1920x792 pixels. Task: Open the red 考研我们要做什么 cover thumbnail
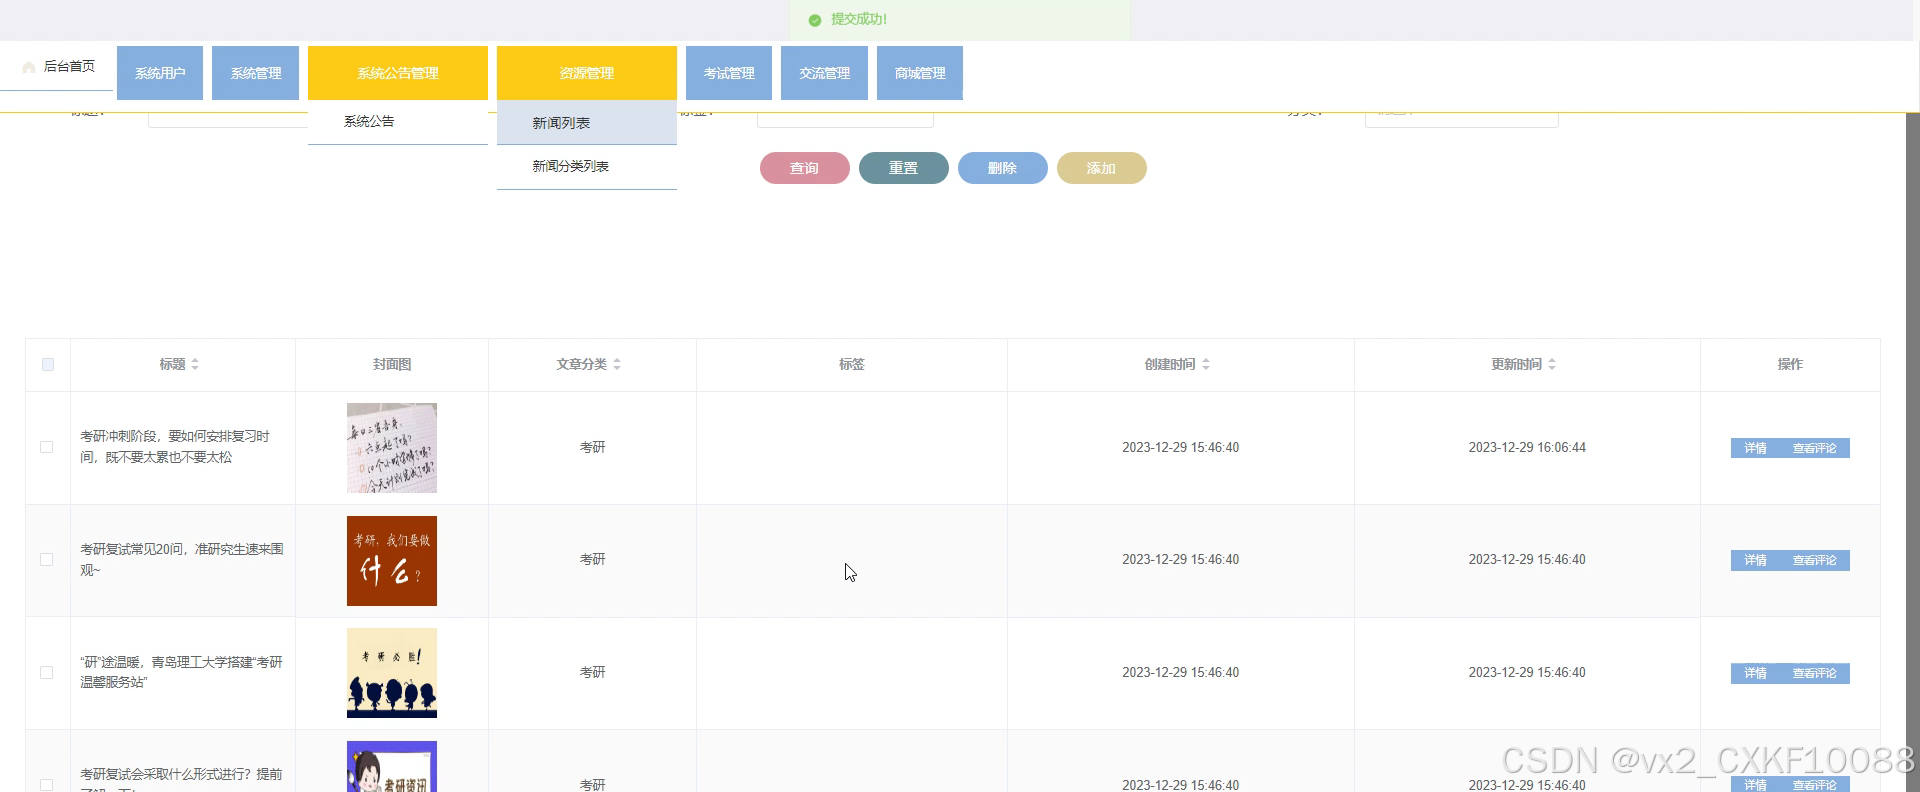[x=392, y=561]
